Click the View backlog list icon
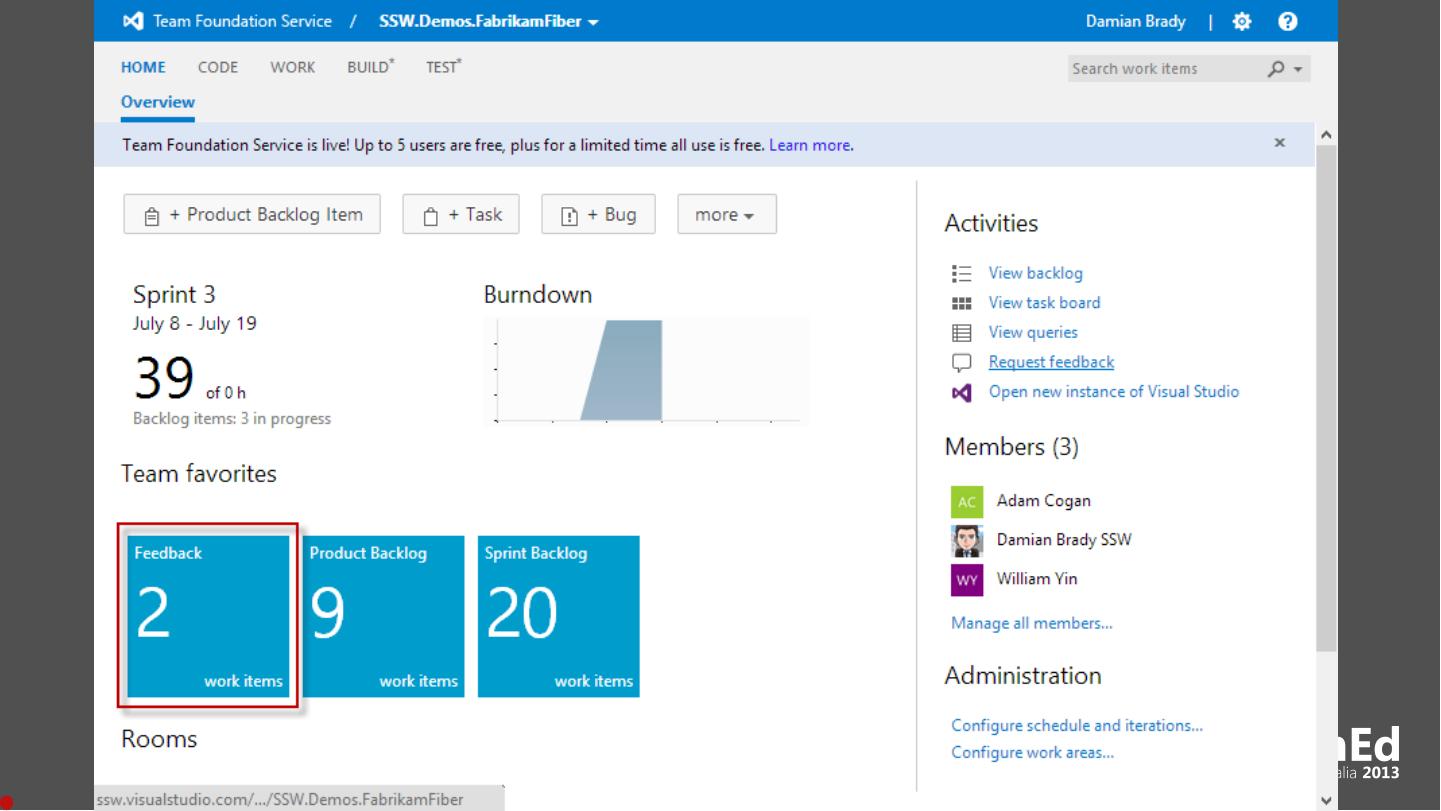1441x811 pixels. (x=961, y=273)
